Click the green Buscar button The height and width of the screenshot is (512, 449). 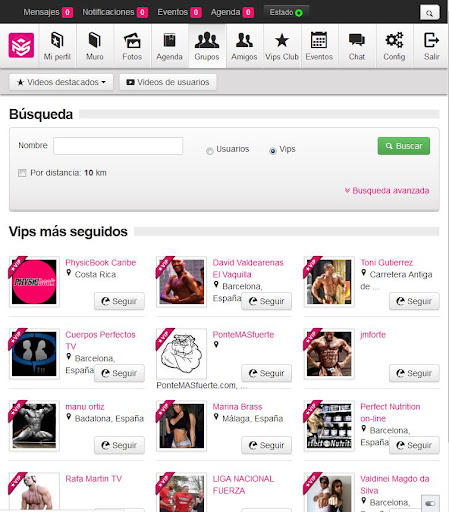(404, 146)
